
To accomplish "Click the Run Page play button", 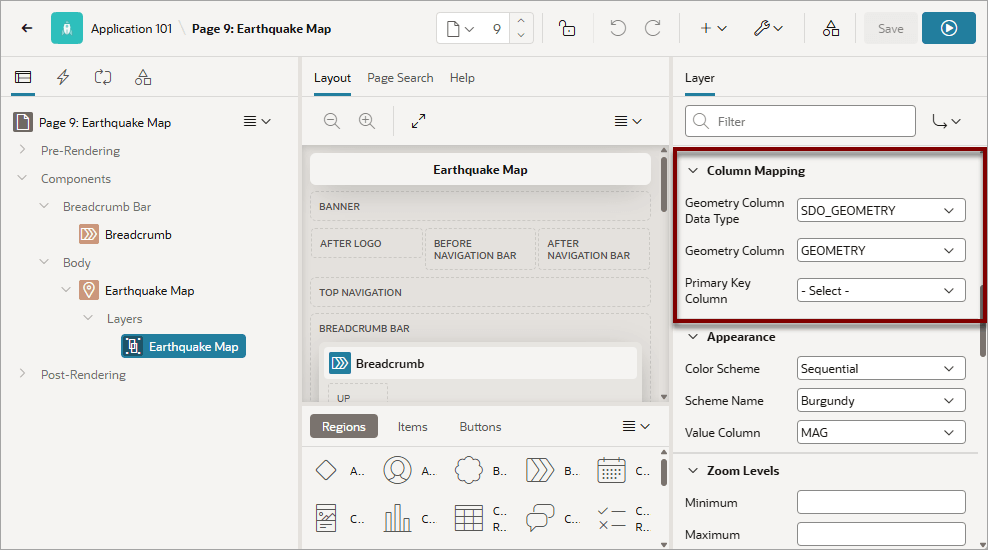I will [948, 28].
